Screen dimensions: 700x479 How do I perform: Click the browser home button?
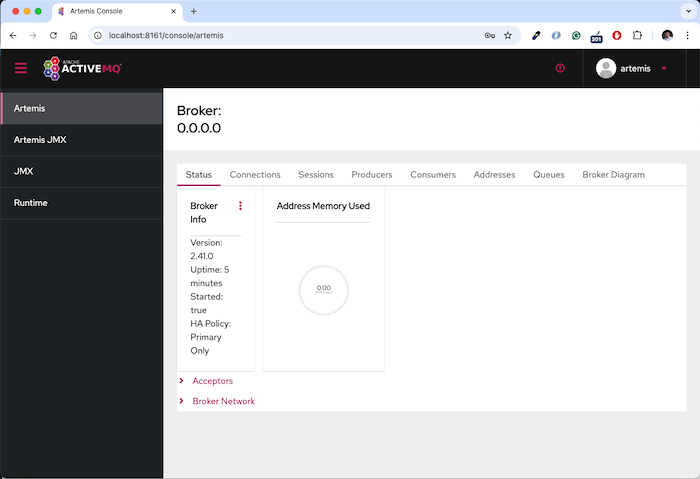pyautogui.click(x=74, y=35)
